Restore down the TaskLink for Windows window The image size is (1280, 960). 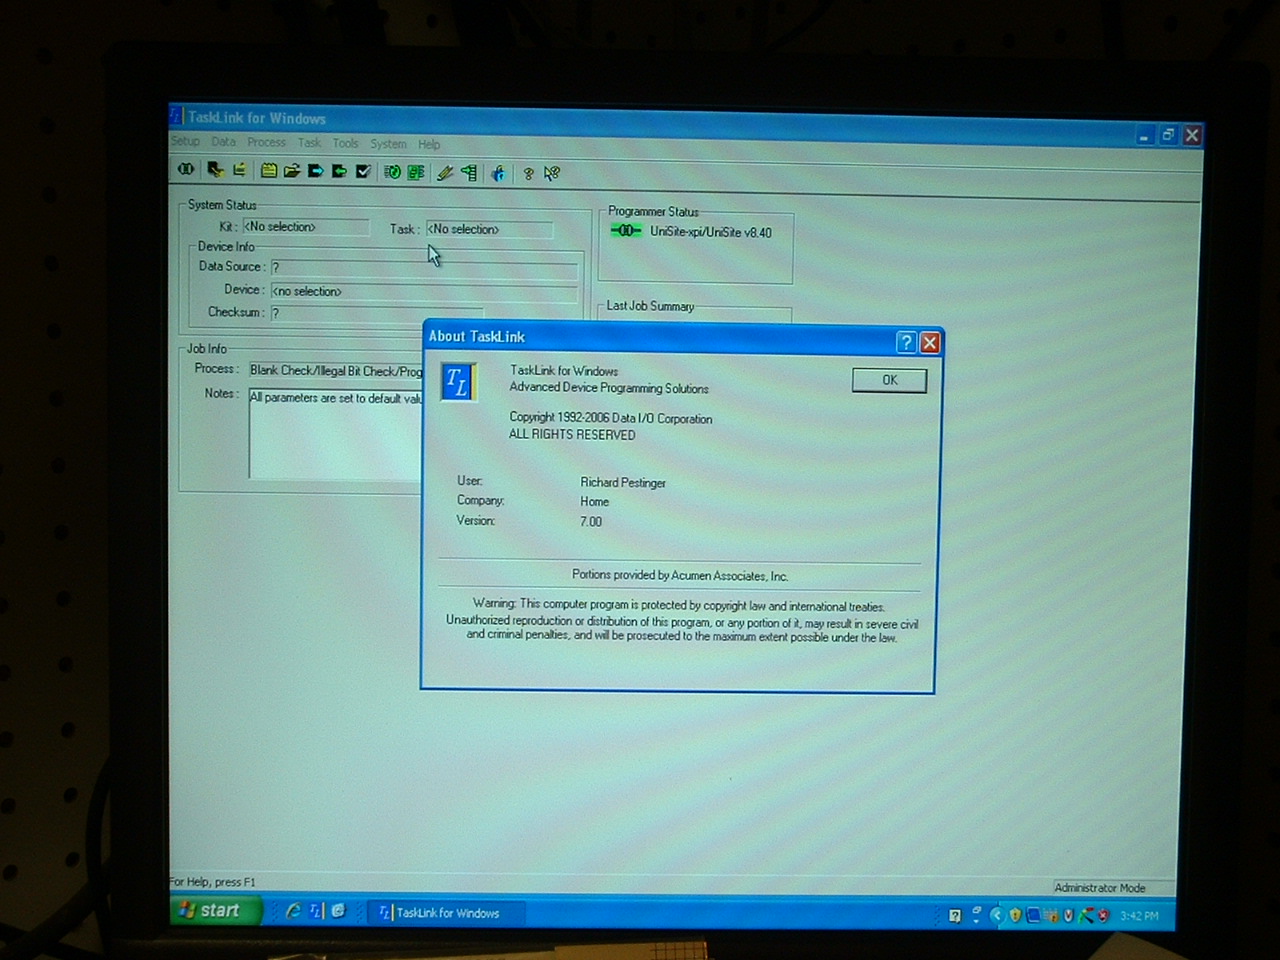pos(1168,135)
